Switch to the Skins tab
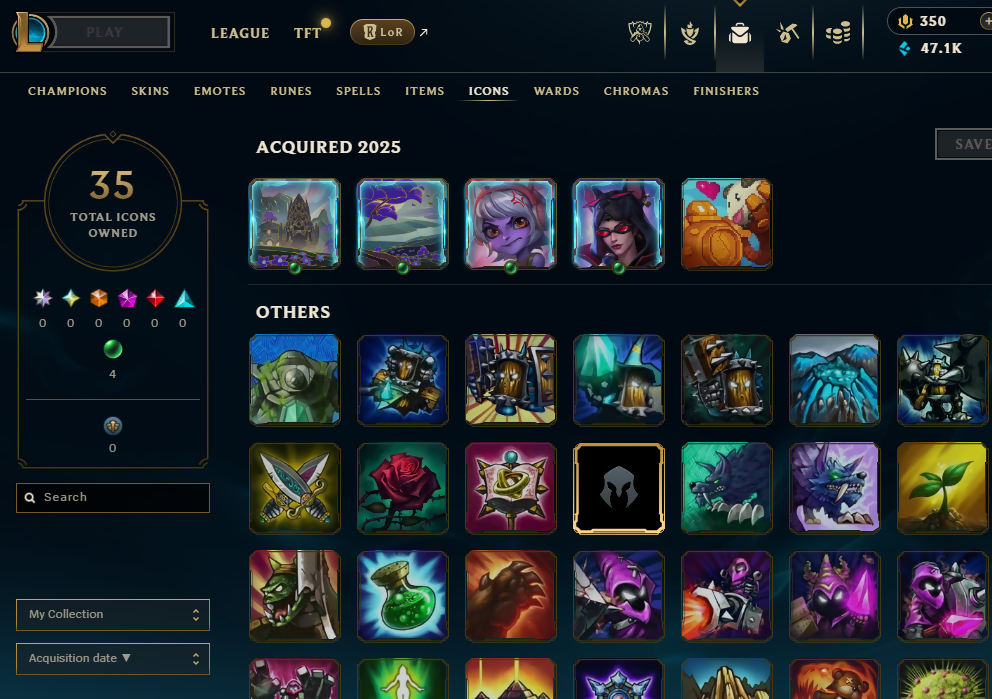The height and width of the screenshot is (699, 992). tap(150, 91)
